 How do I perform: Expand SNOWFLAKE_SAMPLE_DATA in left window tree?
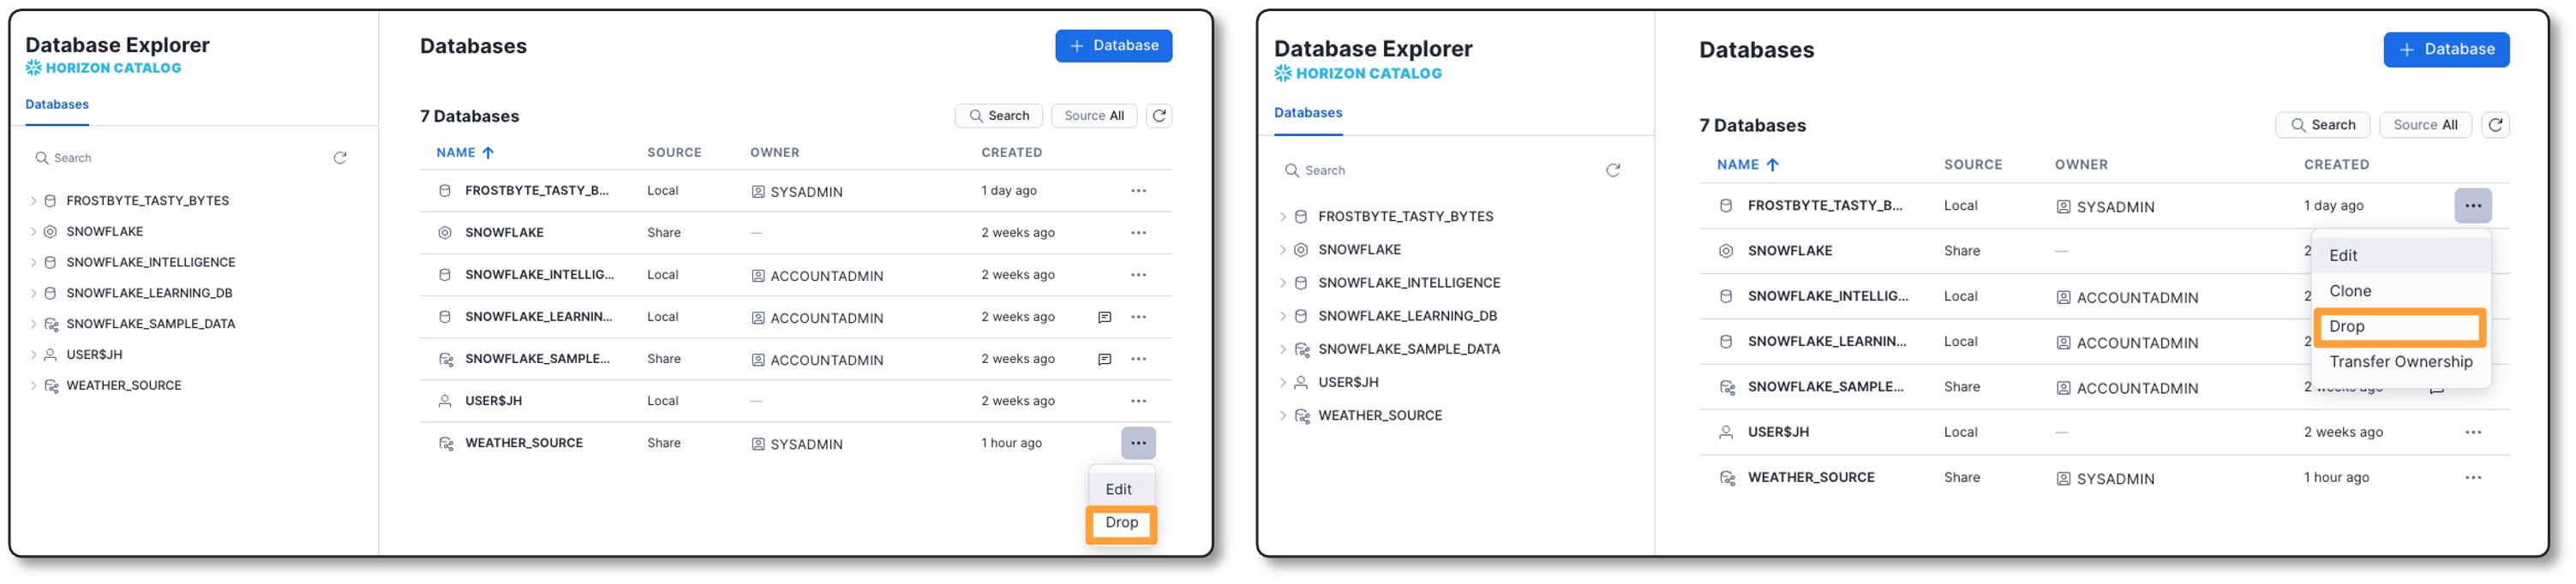coord(33,324)
